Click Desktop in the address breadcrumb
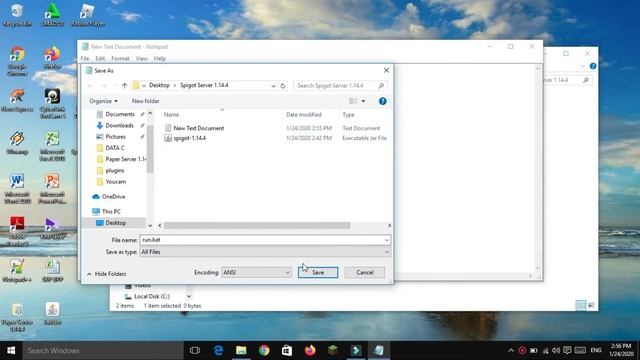 click(159, 85)
